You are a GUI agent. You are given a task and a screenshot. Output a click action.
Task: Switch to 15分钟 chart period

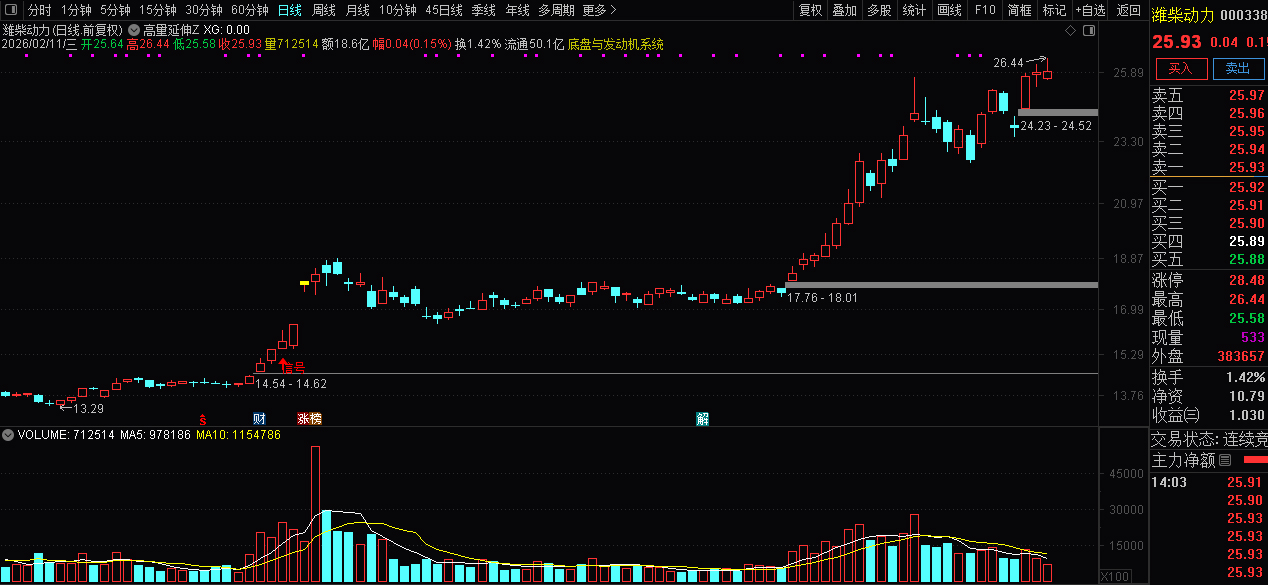pyautogui.click(x=158, y=10)
